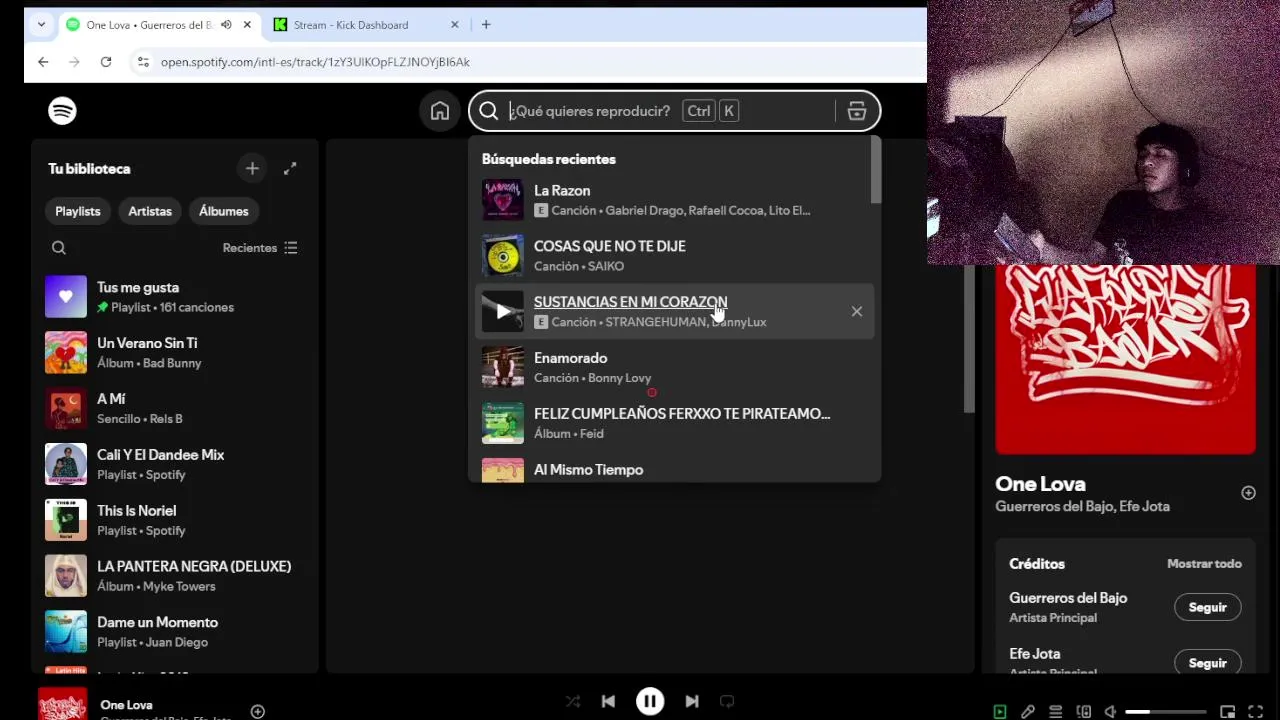Screen dimensions: 1280x720
Task: Remove SUSTANCIAS EN MI CORAZON from recent searches
Action: (x=857, y=311)
